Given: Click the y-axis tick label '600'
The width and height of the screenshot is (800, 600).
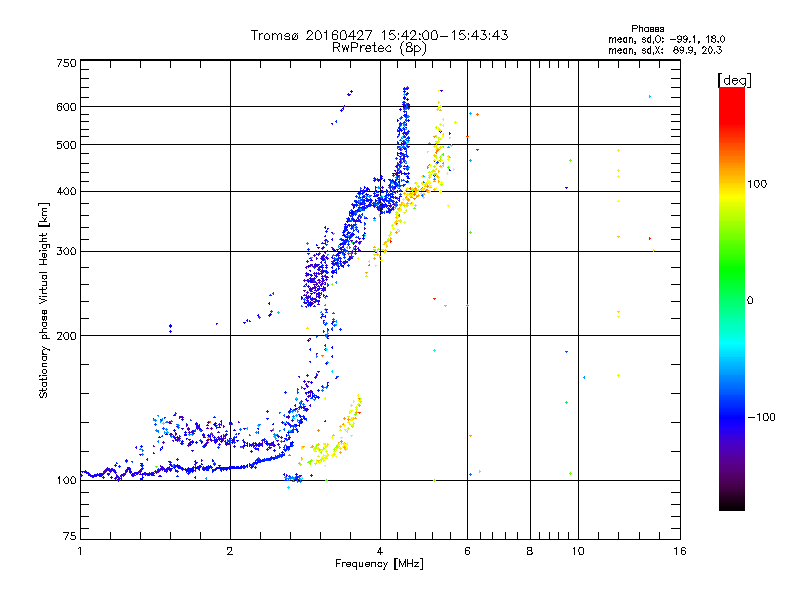Looking at the screenshot, I should [x=66, y=107].
